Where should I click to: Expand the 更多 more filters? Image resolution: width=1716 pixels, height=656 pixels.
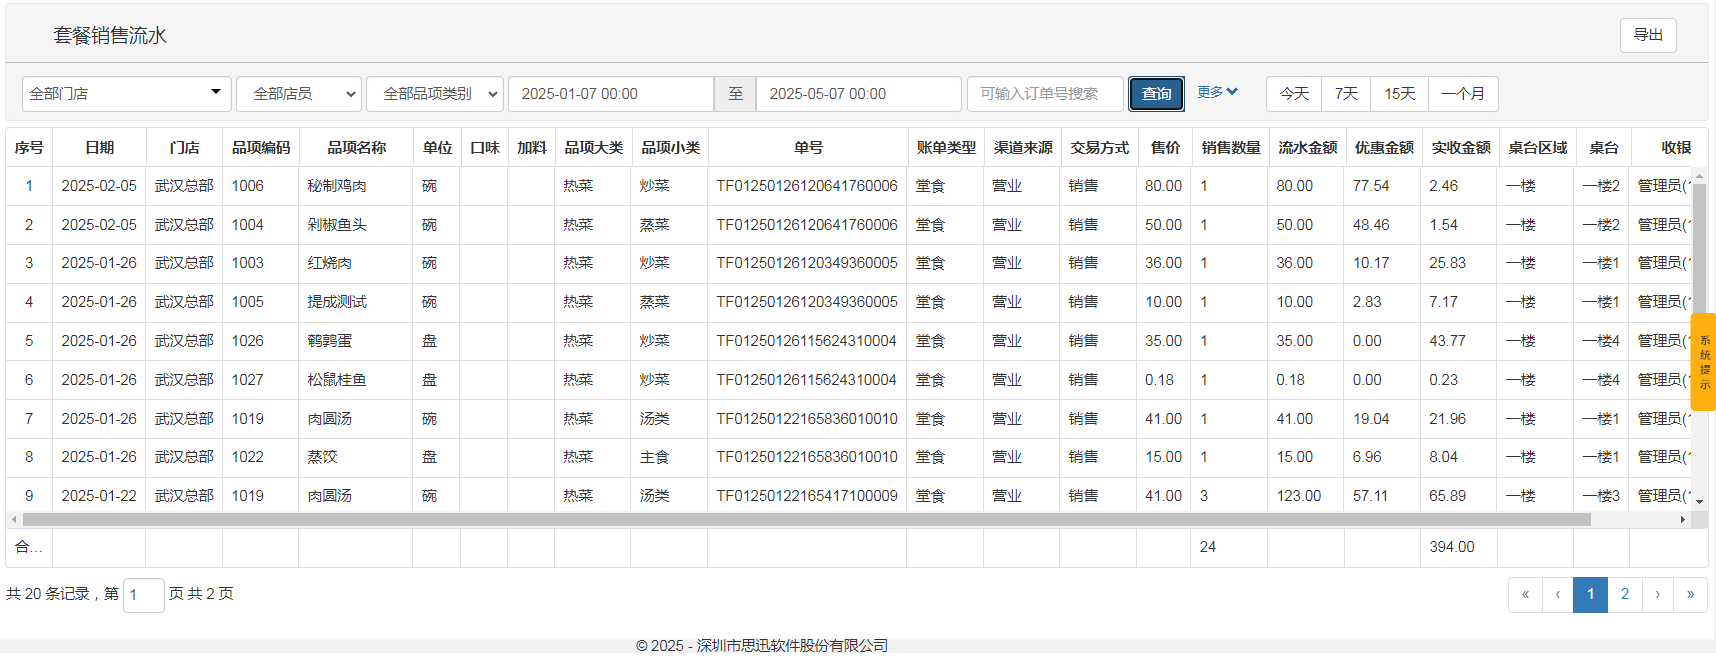pyautogui.click(x=1218, y=92)
